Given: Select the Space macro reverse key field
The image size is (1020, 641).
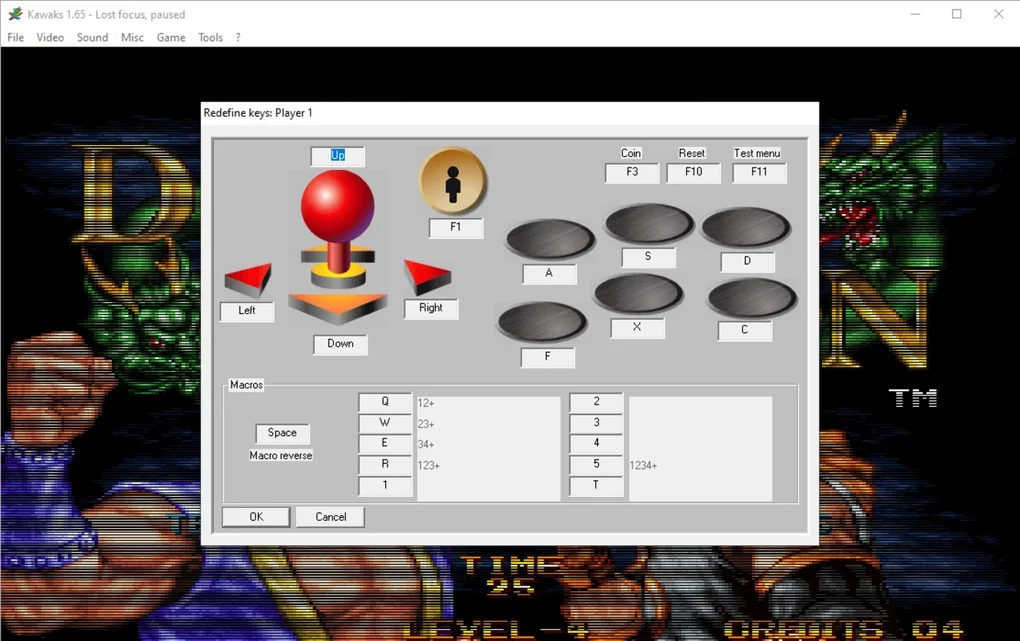Looking at the screenshot, I should [x=282, y=433].
